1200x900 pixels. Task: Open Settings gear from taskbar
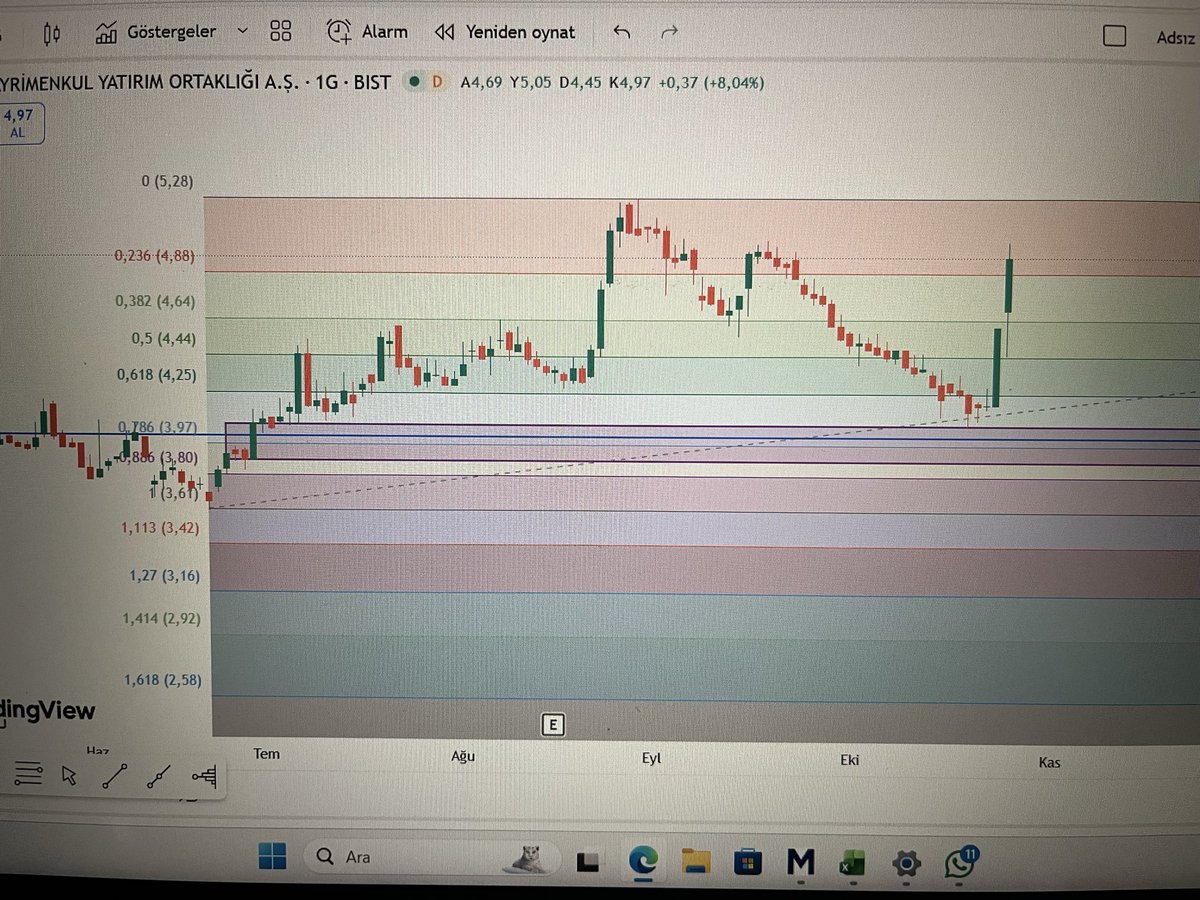pos(905,863)
